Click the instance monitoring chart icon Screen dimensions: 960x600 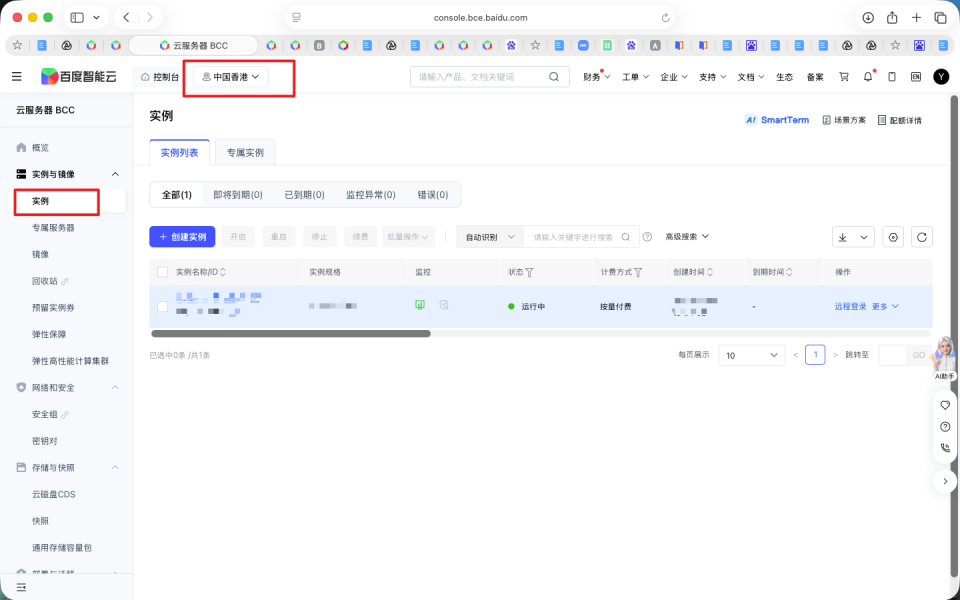(420, 305)
